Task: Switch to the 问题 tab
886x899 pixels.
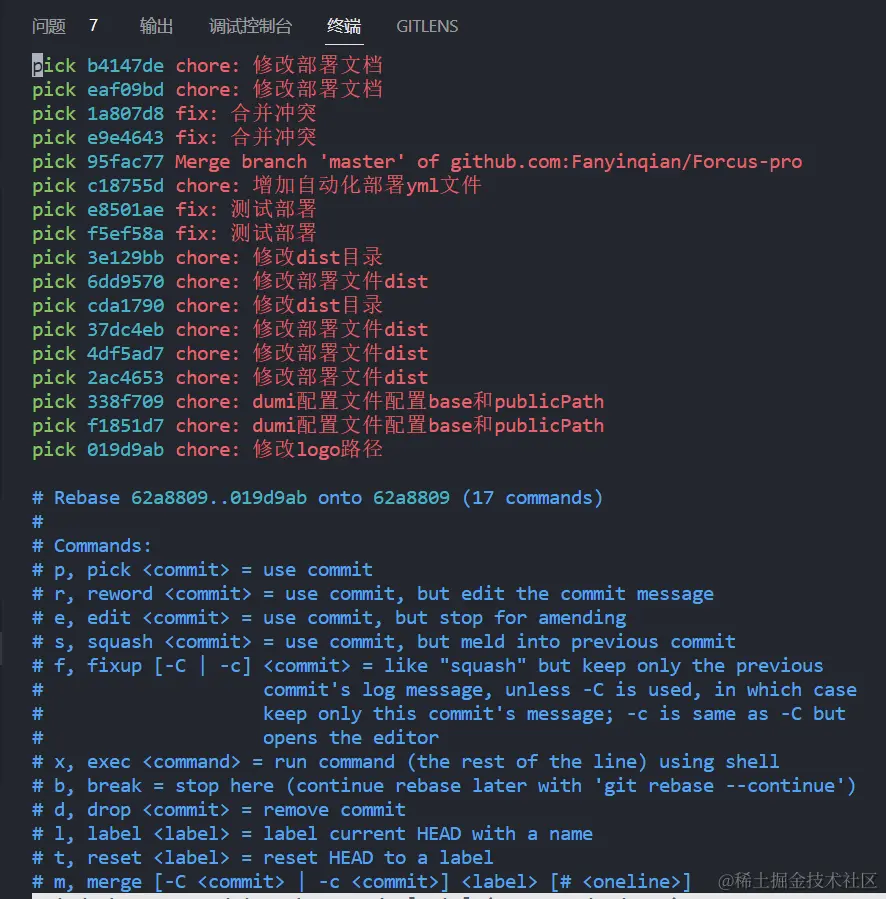Action: [x=49, y=26]
